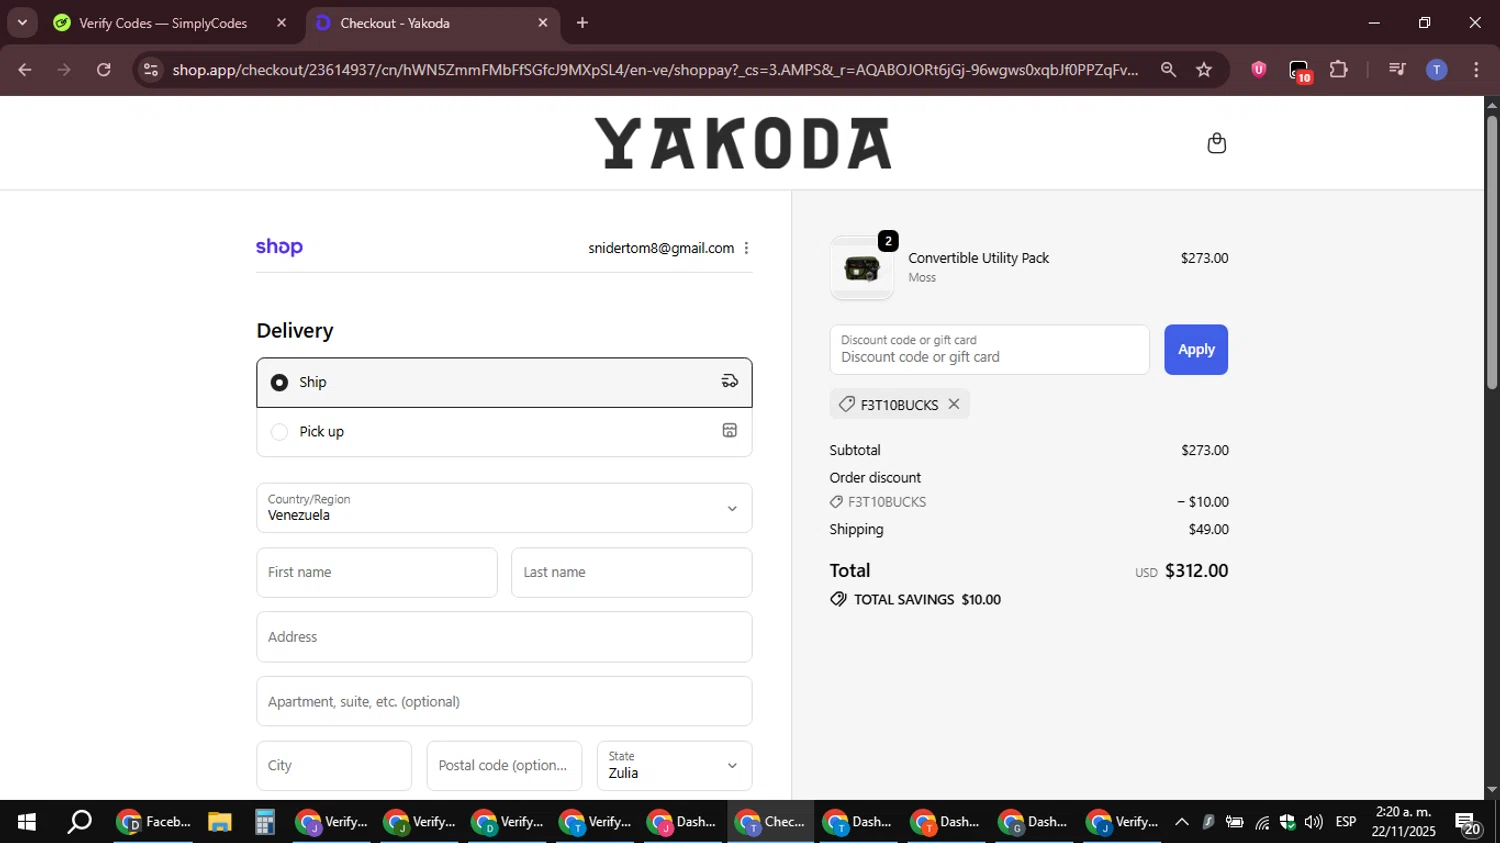The width and height of the screenshot is (1500, 843).
Task: Open notification center with 20 badge
Action: 1468,823
